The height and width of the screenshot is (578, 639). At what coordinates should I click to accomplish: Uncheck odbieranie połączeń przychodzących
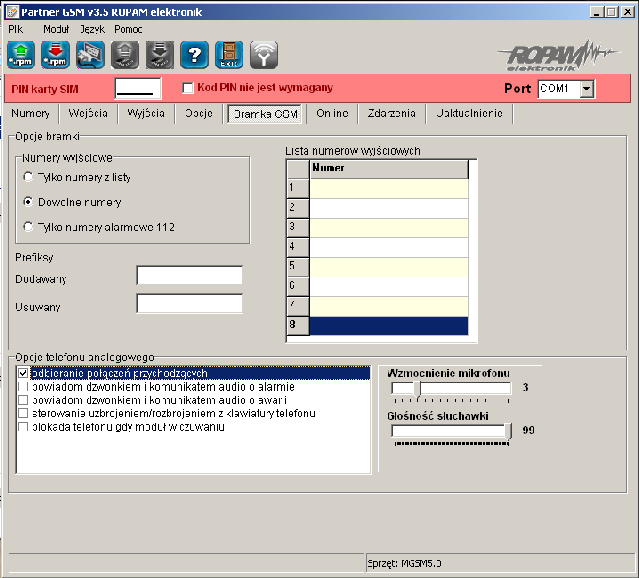coord(23,373)
